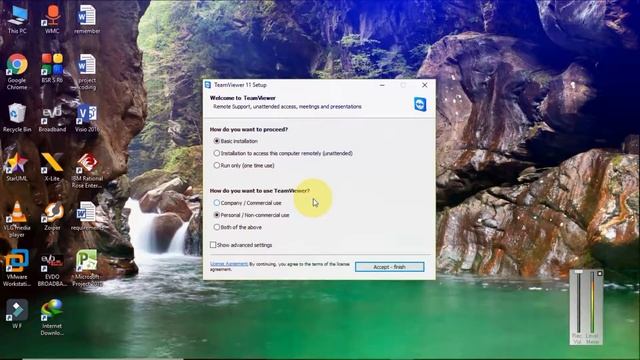Click the TeamViewer title bar icon
This screenshot has height=360, width=640.
[208, 85]
